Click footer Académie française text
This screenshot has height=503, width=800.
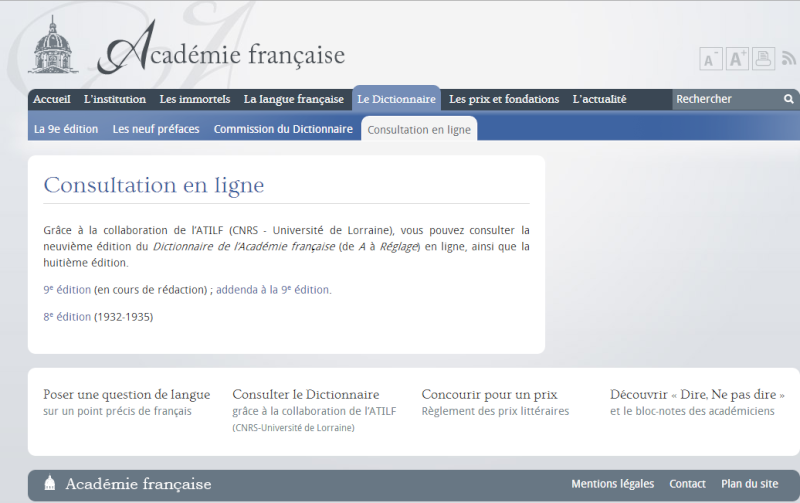138,484
